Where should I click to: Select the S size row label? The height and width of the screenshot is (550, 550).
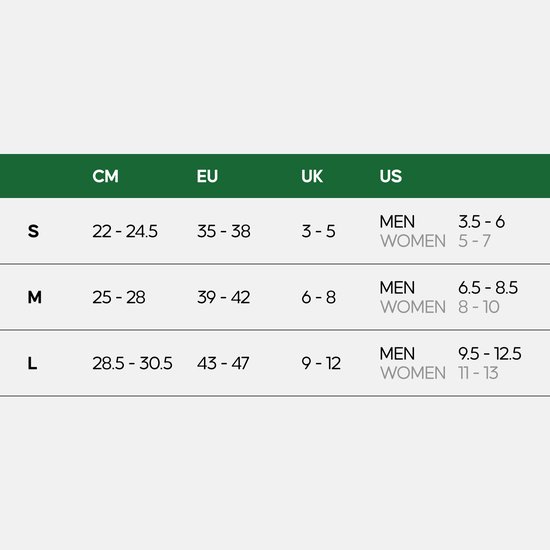point(33,231)
